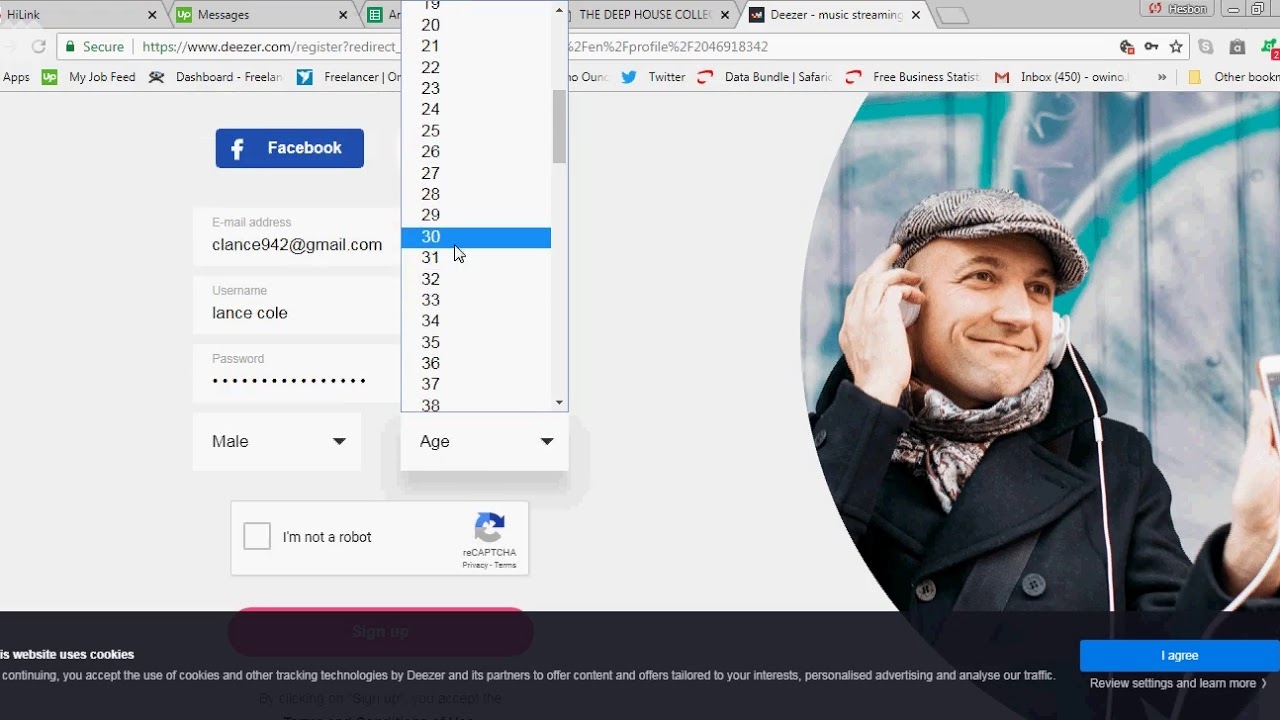Choose age 25 in the list

point(476,131)
